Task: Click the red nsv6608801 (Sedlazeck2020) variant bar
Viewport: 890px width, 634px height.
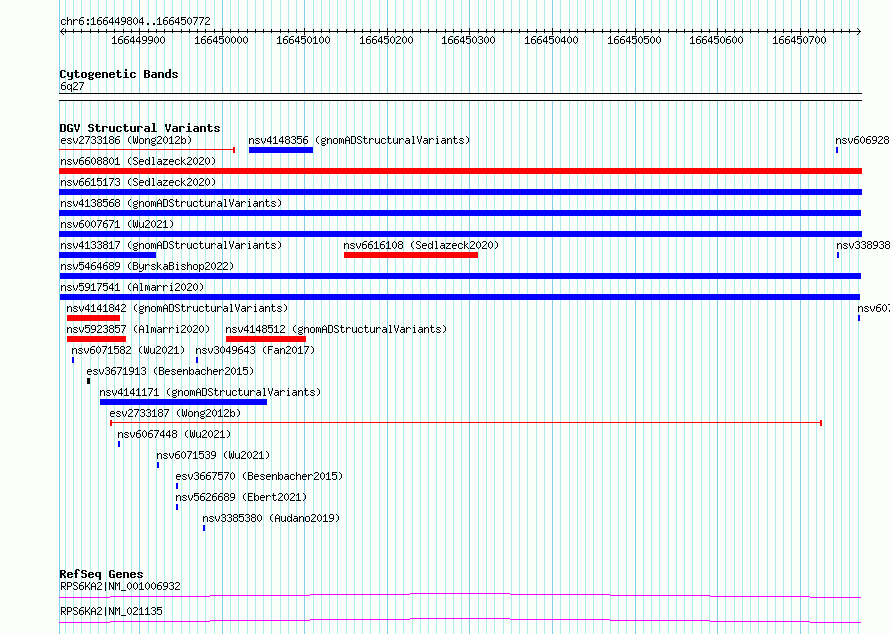Action: point(460,171)
